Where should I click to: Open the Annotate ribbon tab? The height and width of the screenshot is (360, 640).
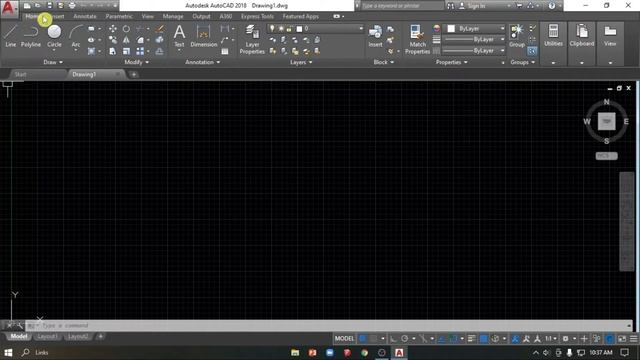84,16
